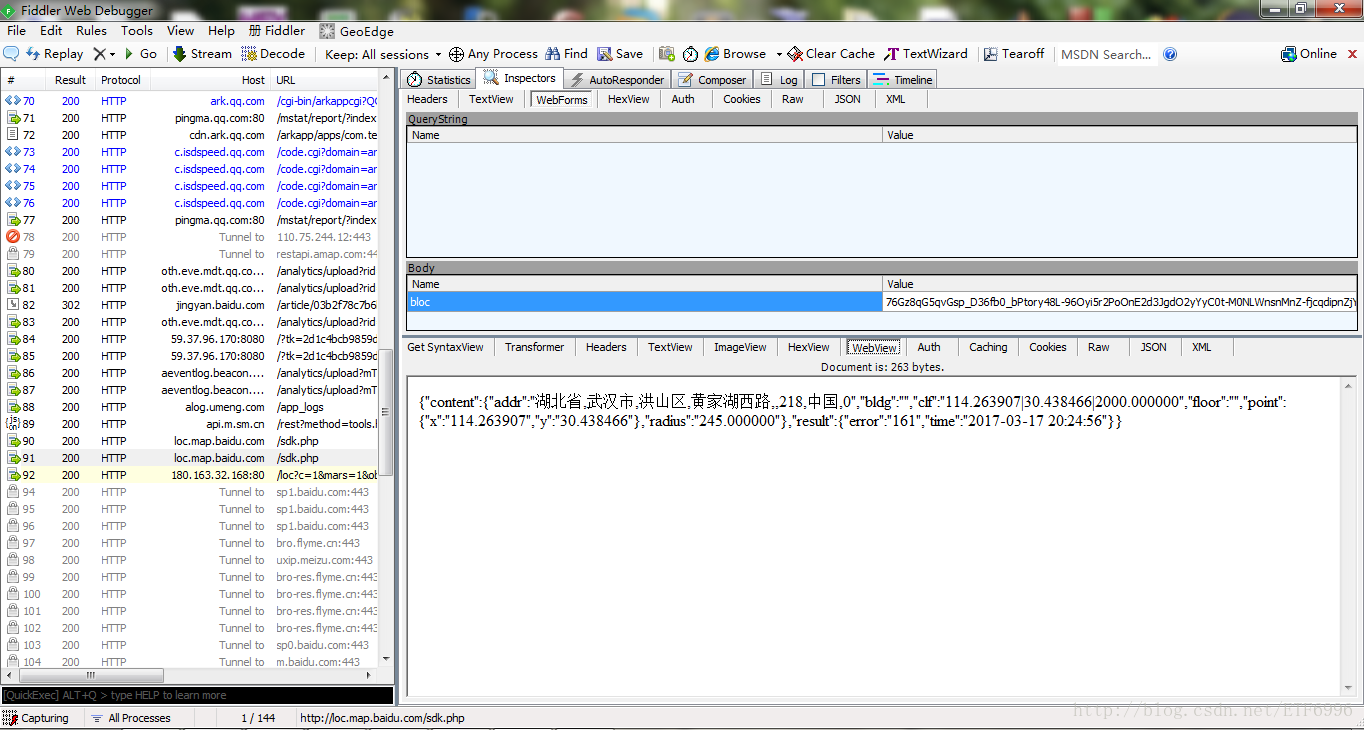Click the QuickExec command box

click(197, 695)
